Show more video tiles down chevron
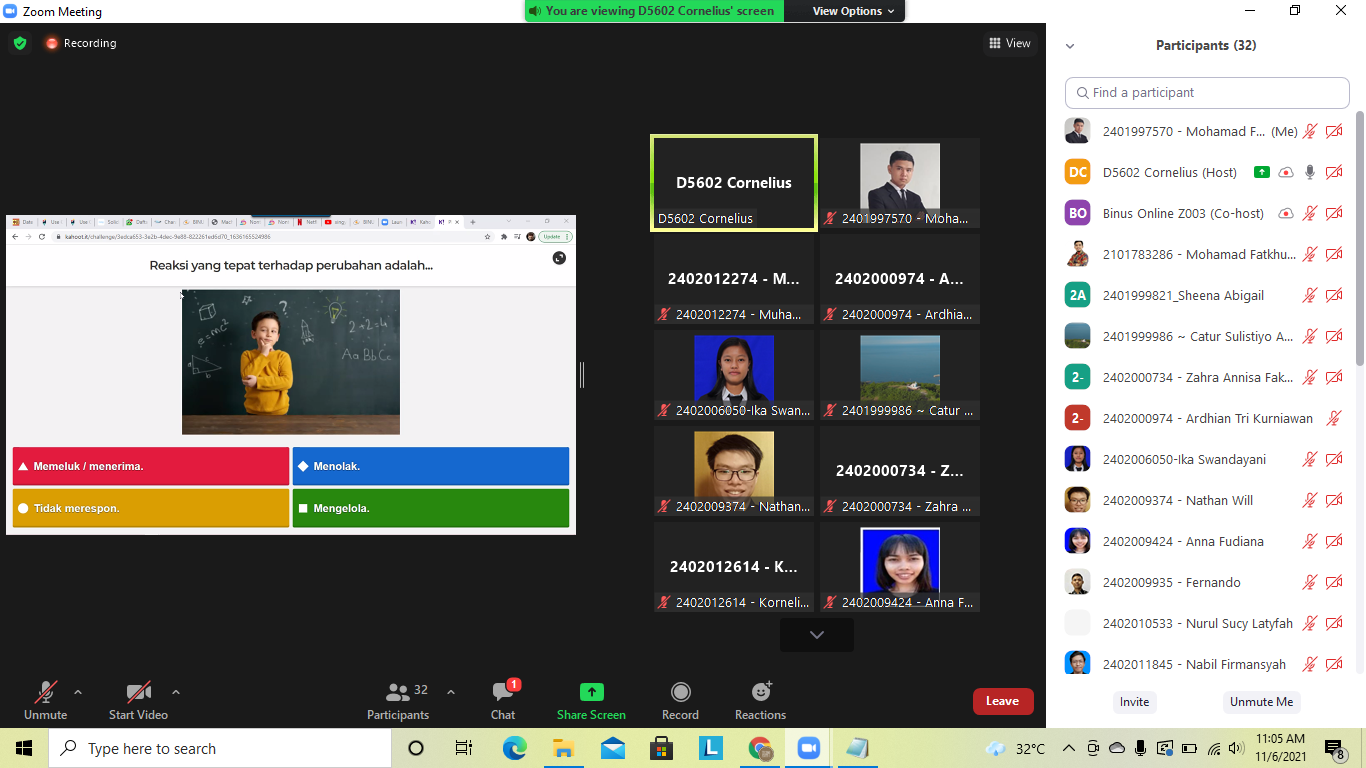 816,635
